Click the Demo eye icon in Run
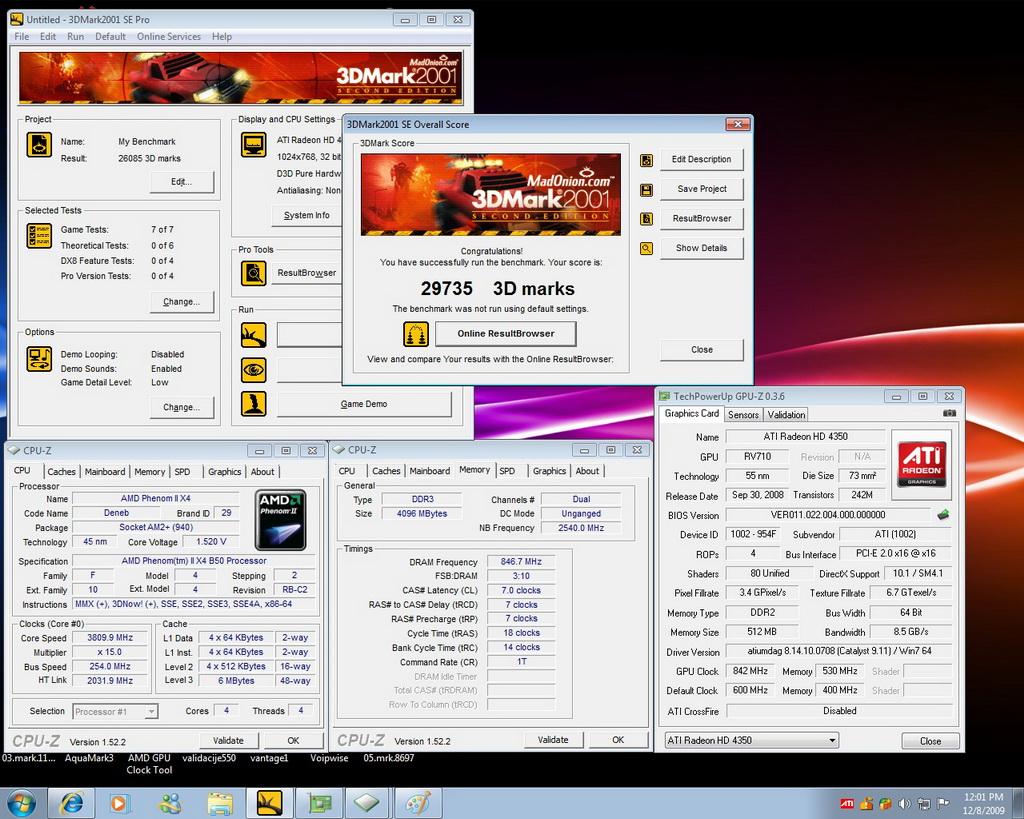This screenshot has width=1024, height=819. coord(253,370)
